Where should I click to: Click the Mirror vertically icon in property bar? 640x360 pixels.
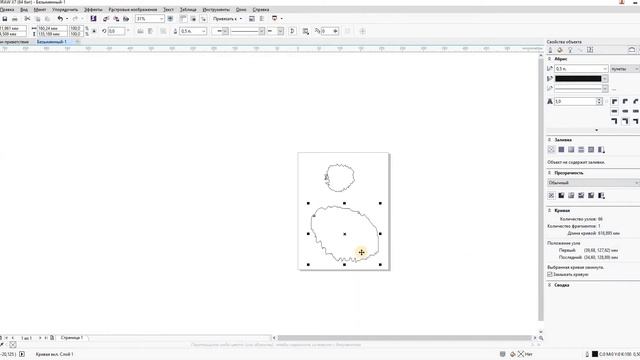pyautogui.click(x=150, y=31)
